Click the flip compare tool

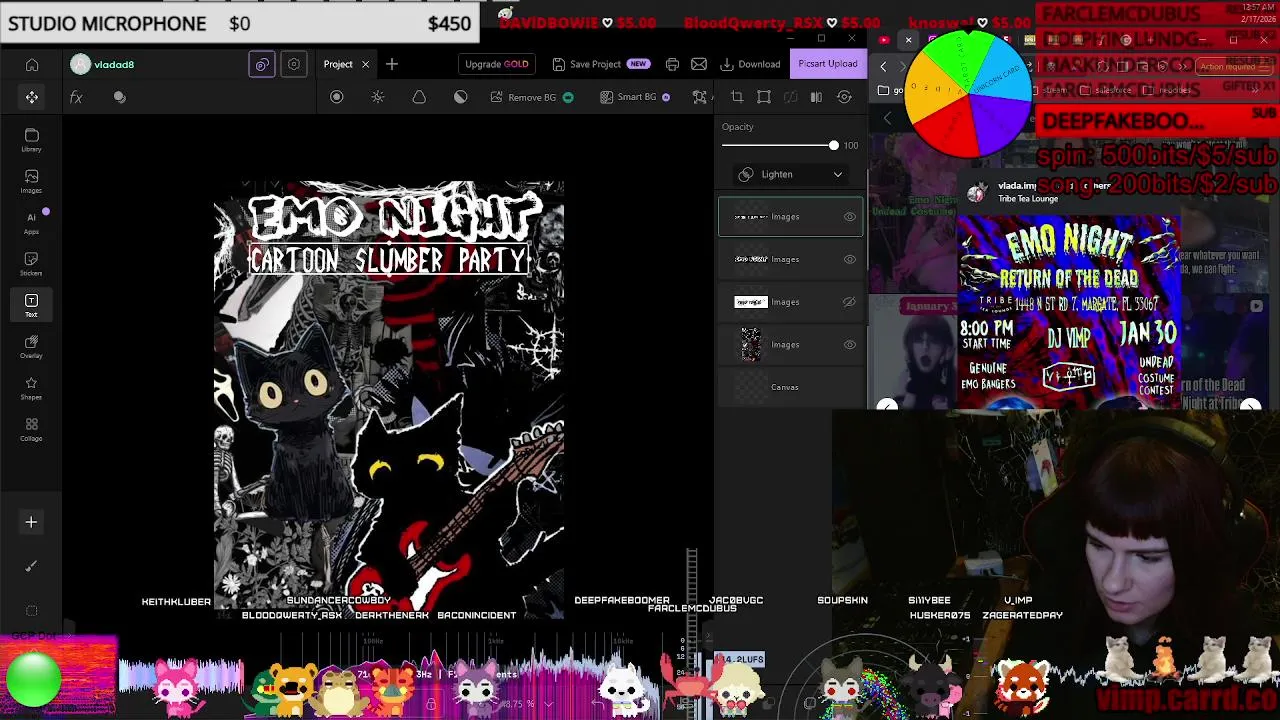[816, 97]
